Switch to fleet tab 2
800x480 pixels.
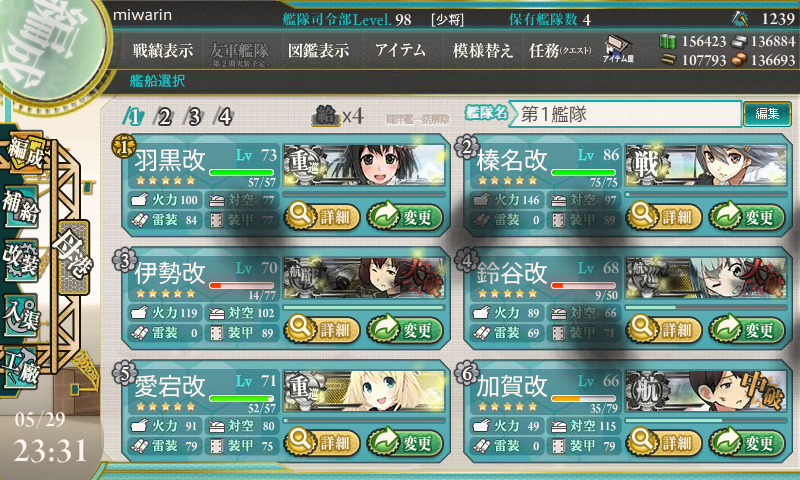click(164, 117)
